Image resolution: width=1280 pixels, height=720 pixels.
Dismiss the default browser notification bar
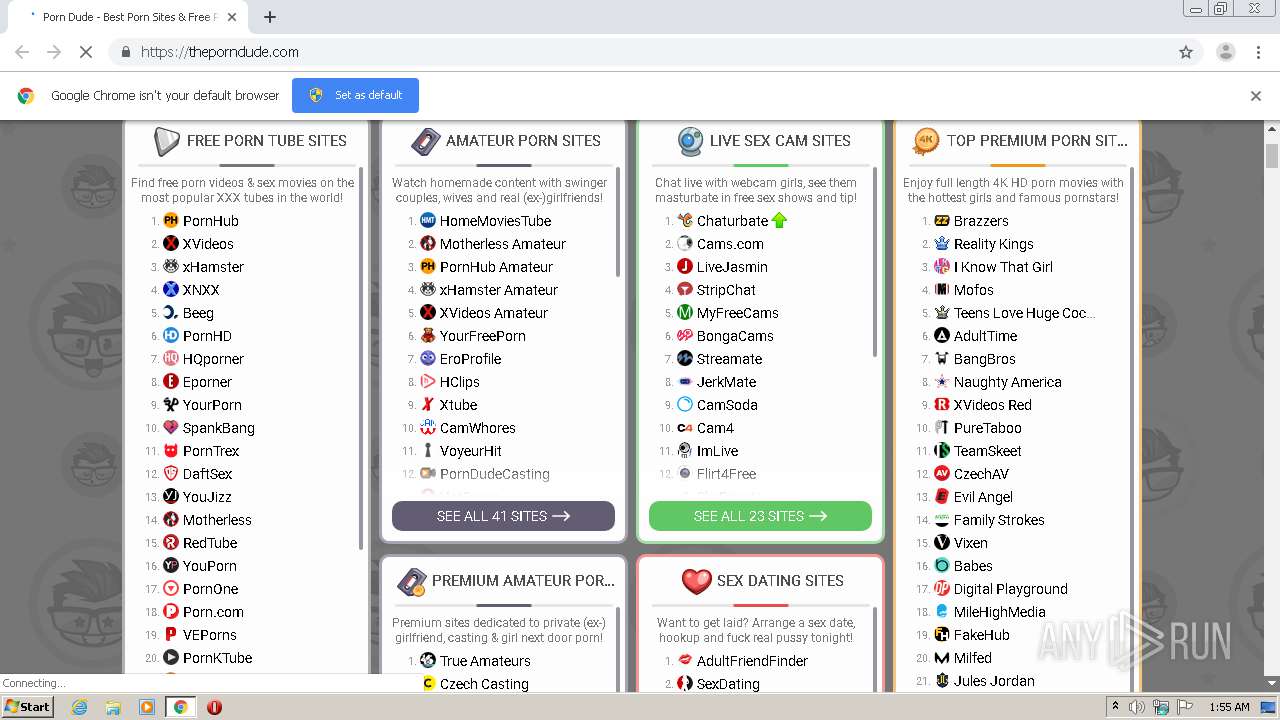[1256, 96]
